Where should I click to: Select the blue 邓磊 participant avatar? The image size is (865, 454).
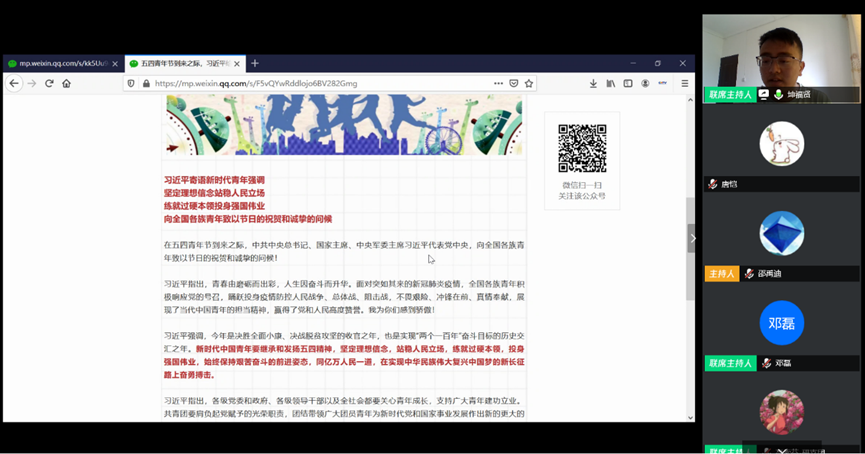[x=781, y=323]
